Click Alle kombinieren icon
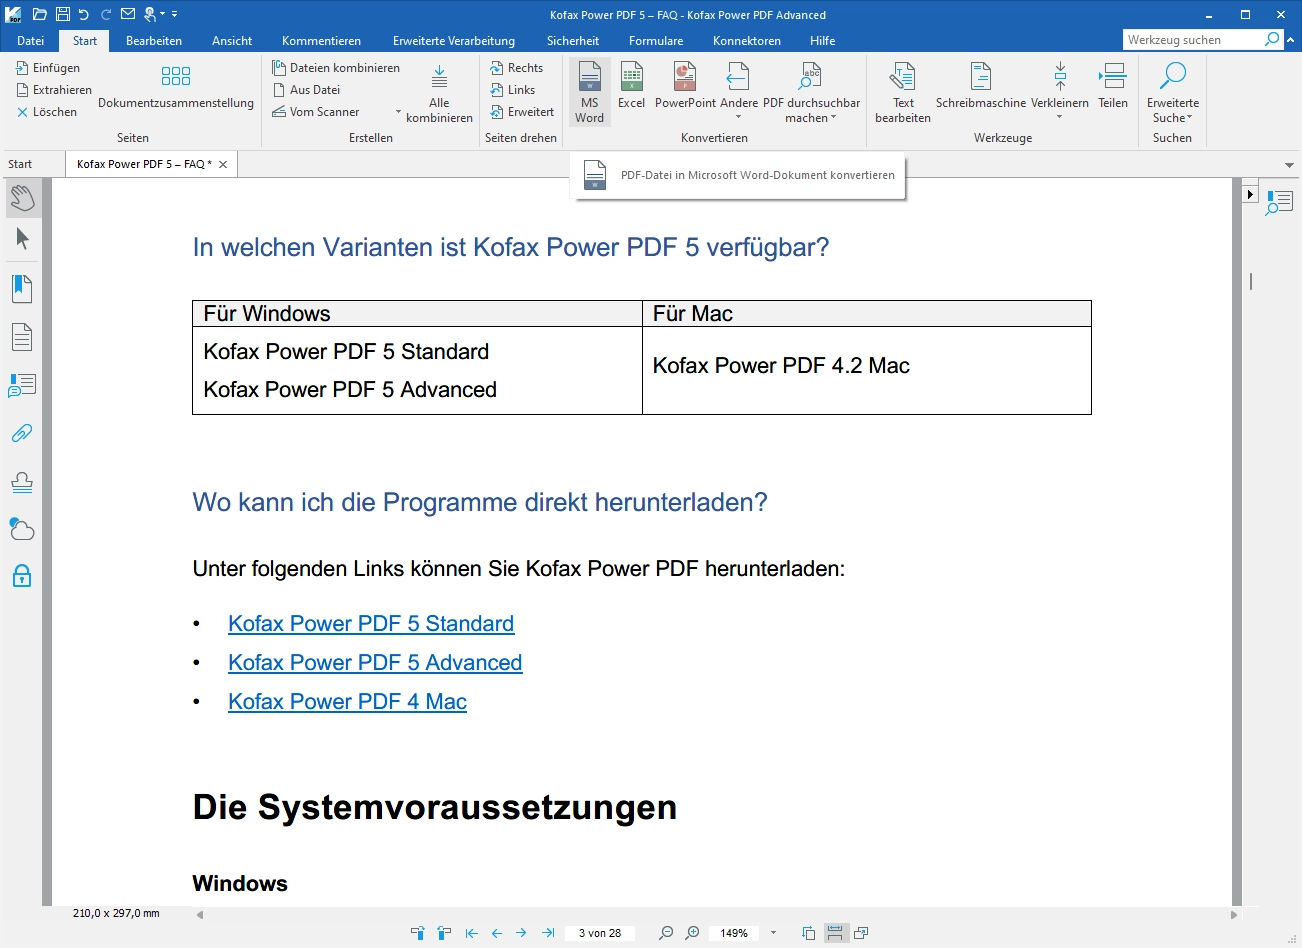This screenshot has height=948, width=1302. (x=439, y=93)
